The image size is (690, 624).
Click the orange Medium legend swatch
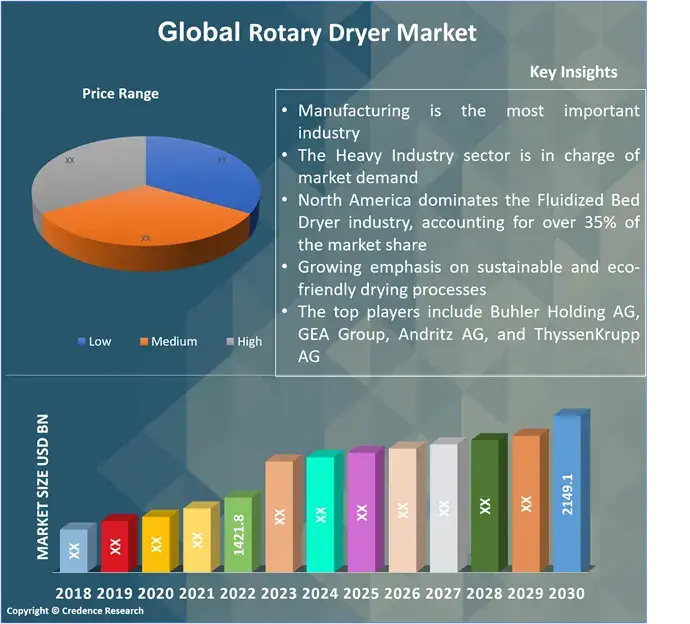point(144,342)
